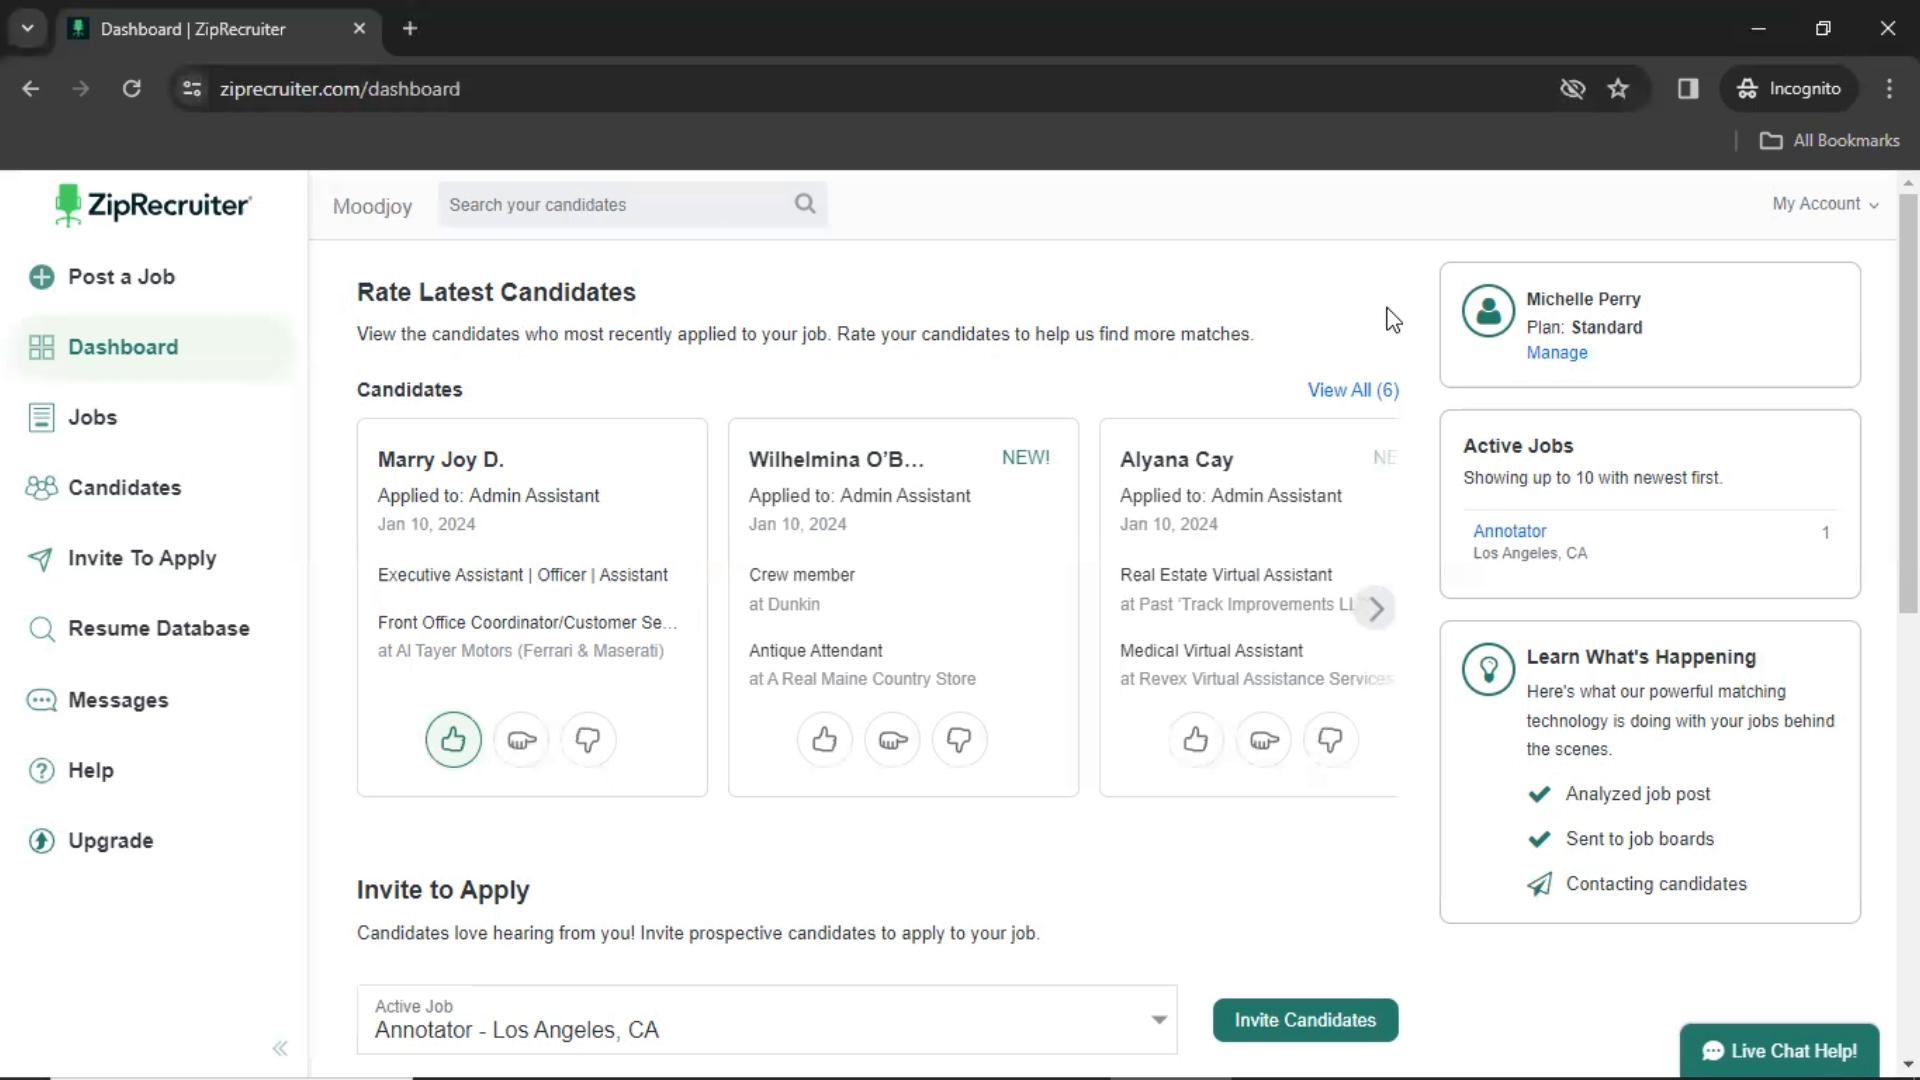Click thumbs down on Wilhelmina O'B.
Image resolution: width=1920 pixels, height=1080 pixels.
click(959, 740)
